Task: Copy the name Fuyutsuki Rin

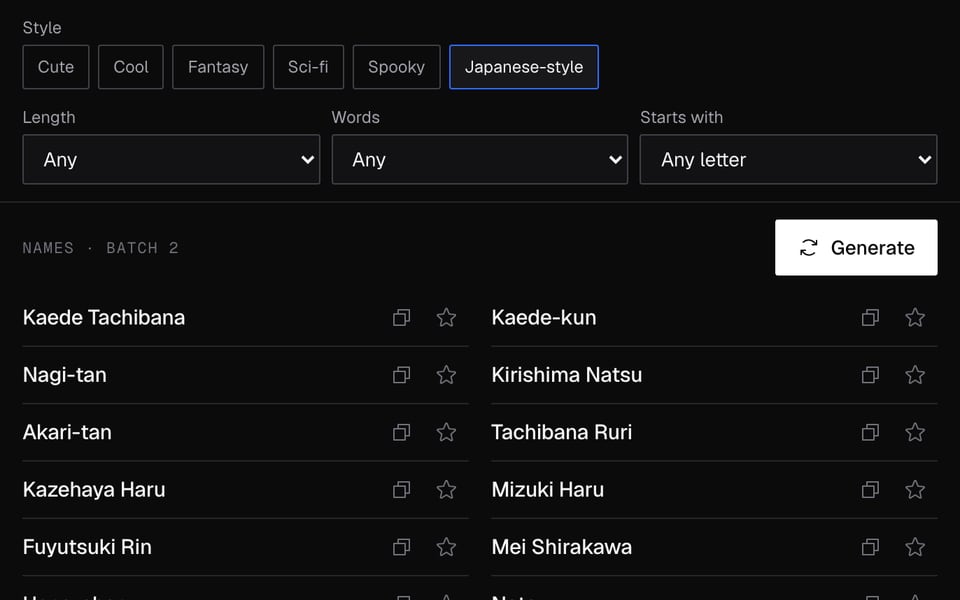Action: point(402,547)
